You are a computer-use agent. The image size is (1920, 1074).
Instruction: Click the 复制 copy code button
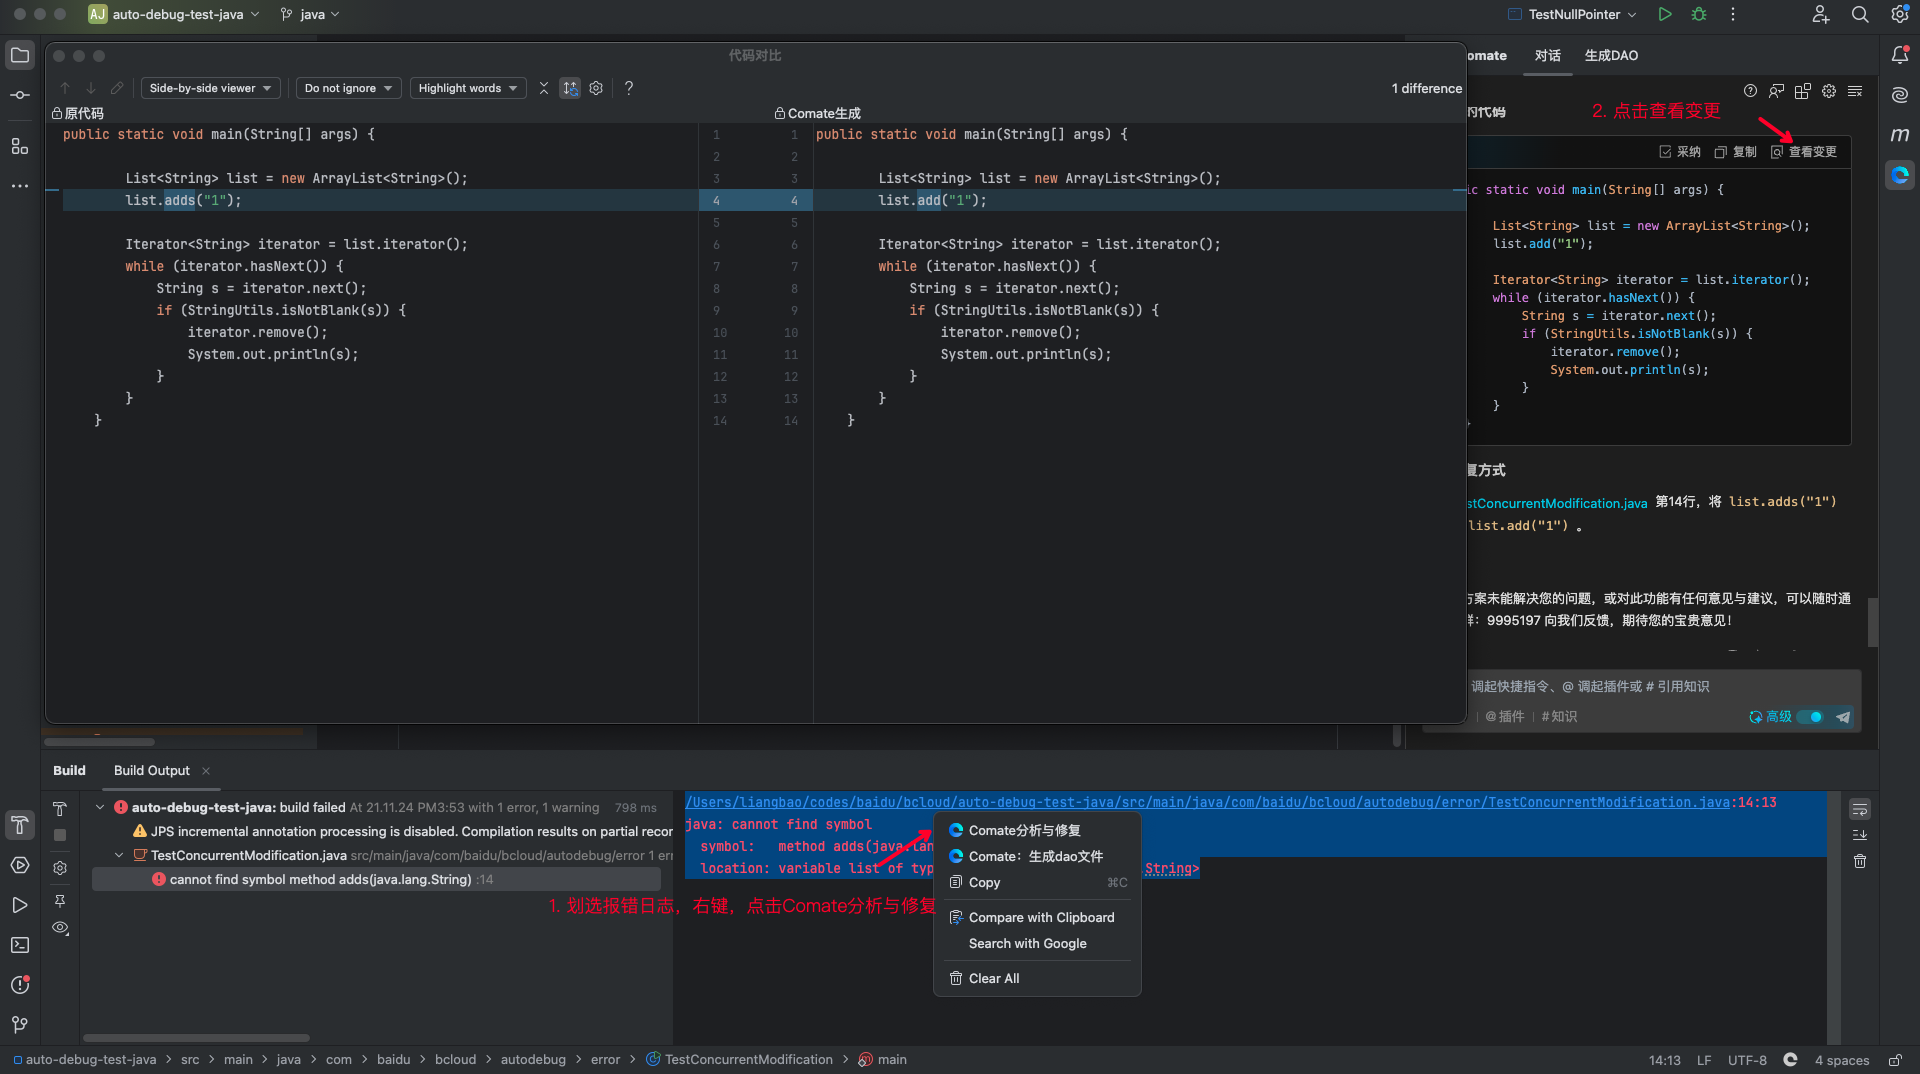(1735, 152)
